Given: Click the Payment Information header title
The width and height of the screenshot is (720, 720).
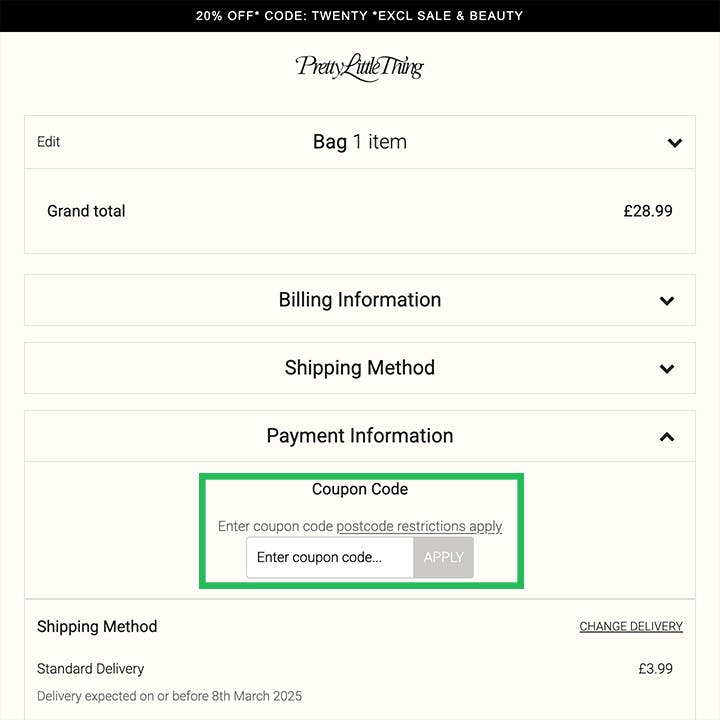Looking at the screenshot, I should click(359, 436).
